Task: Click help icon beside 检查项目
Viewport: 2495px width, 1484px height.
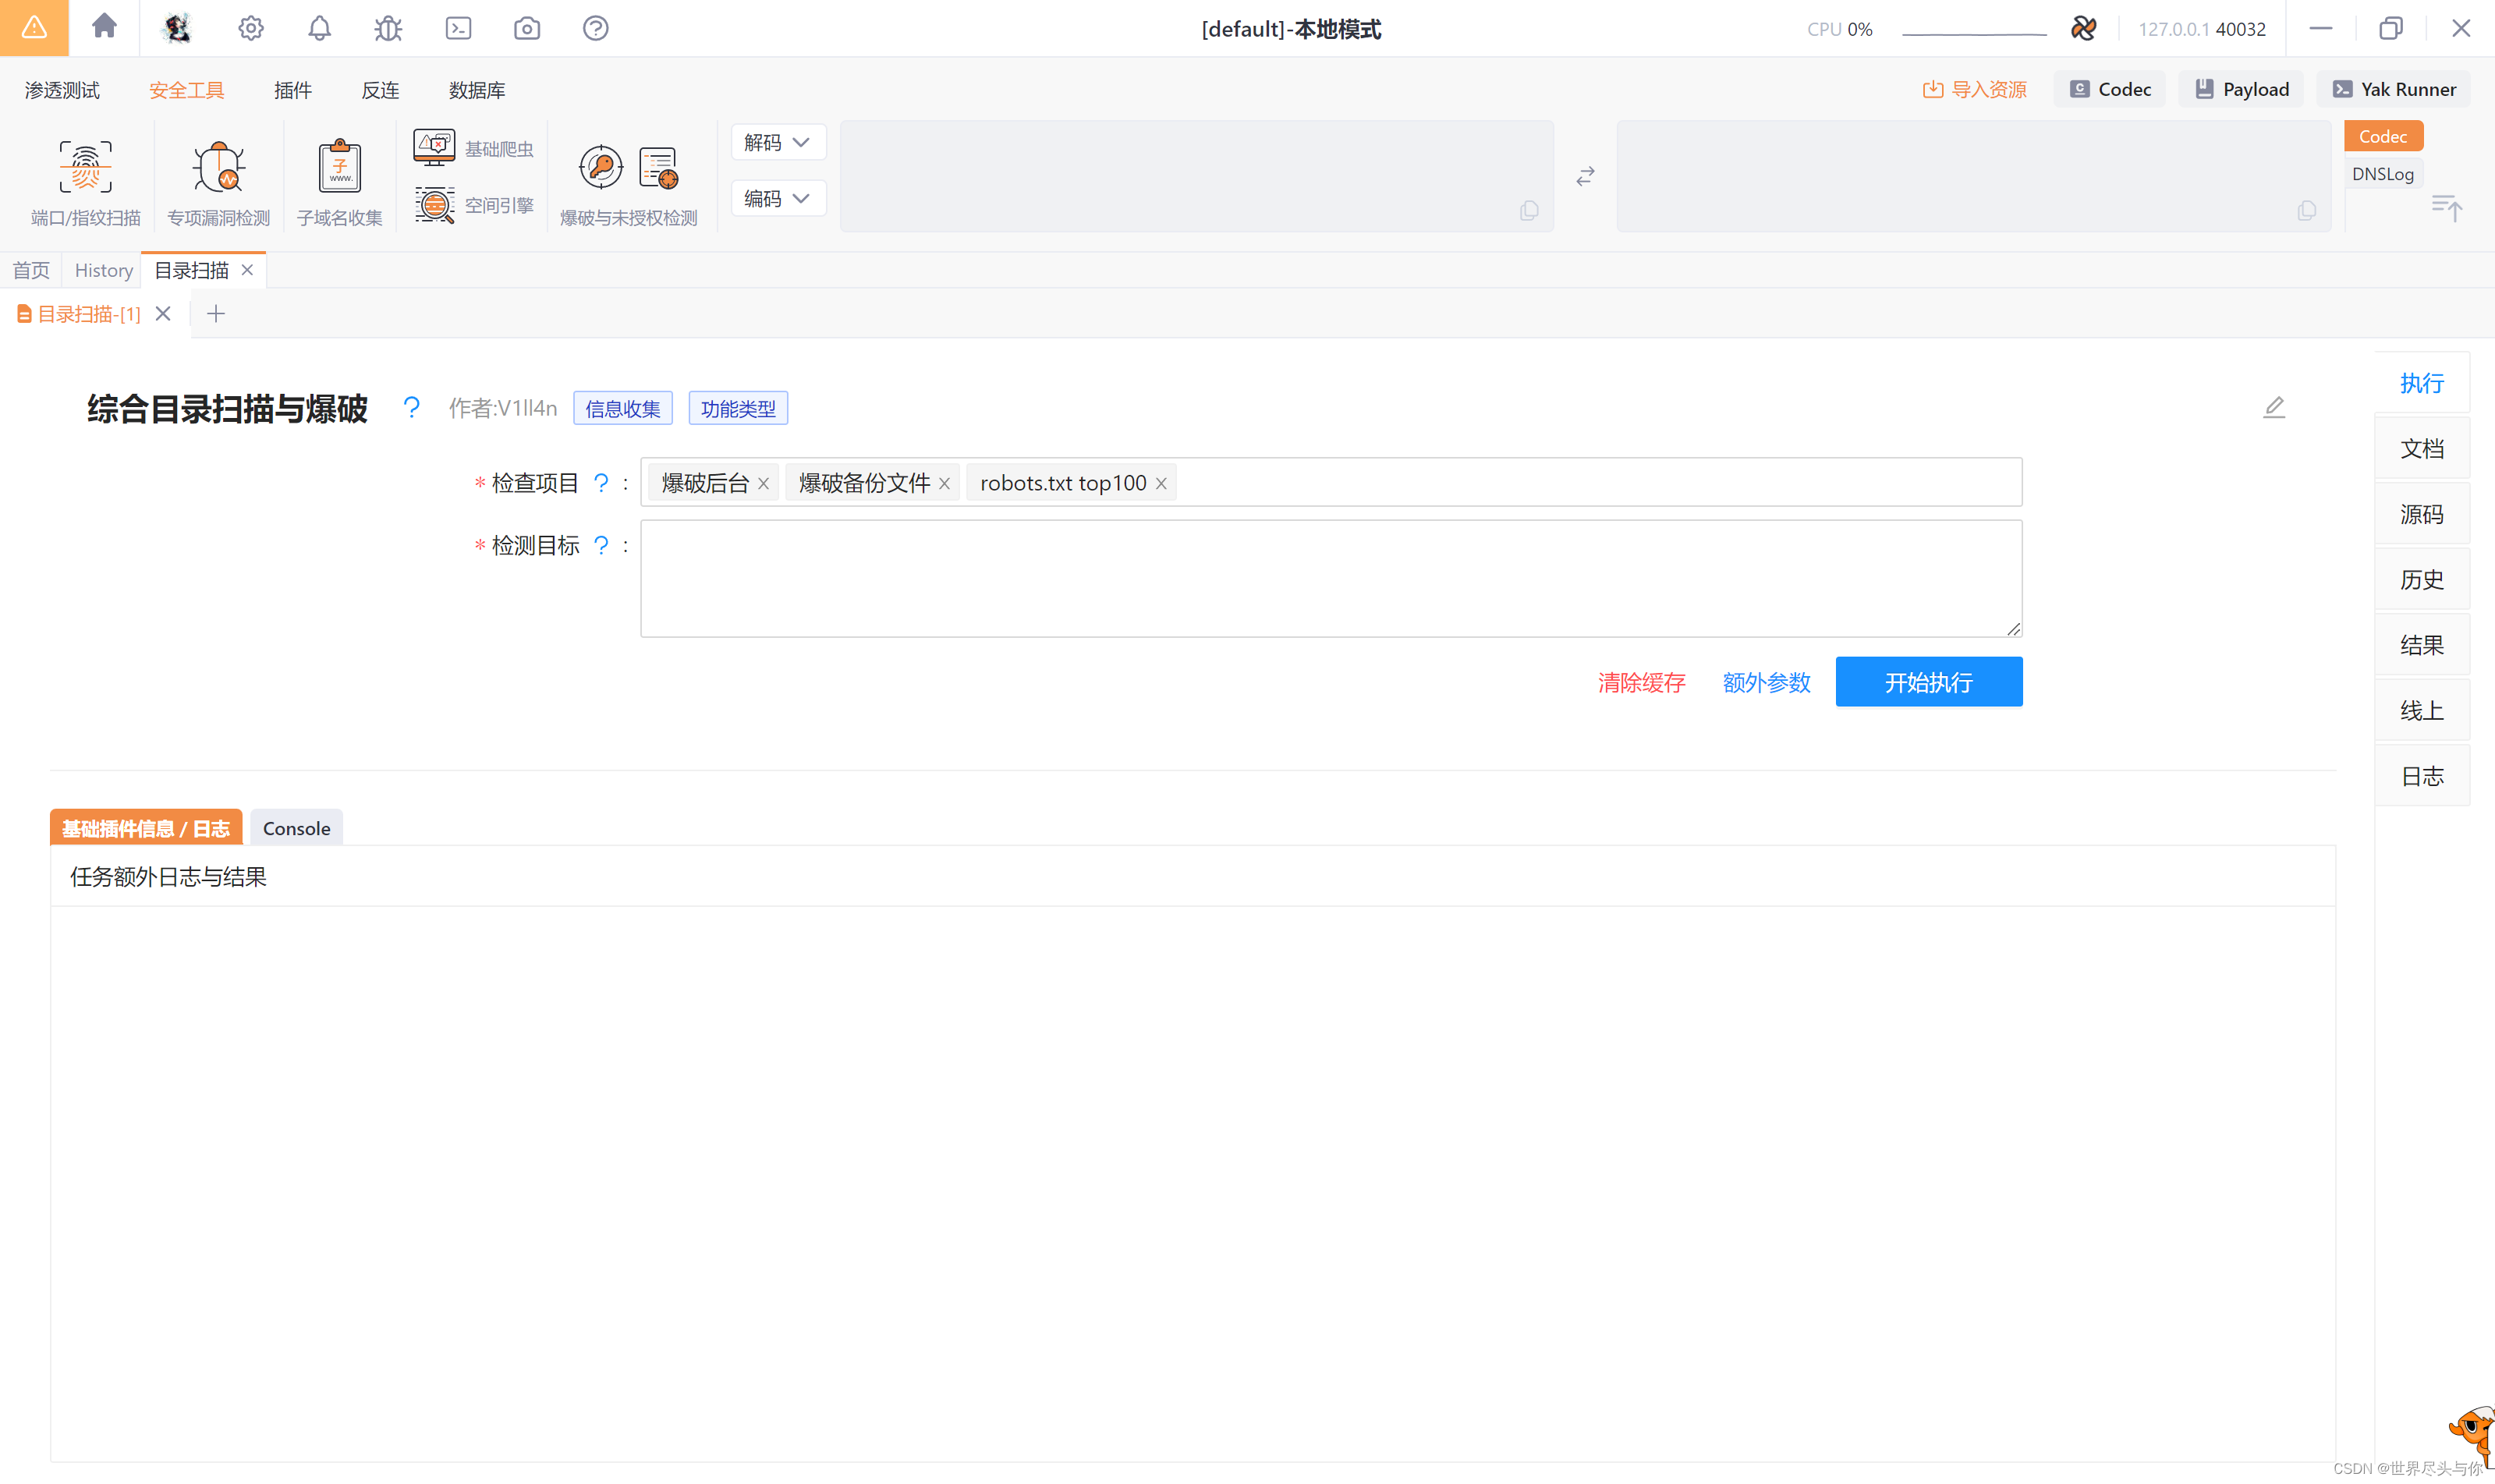Action: click(x=601, y=483)
